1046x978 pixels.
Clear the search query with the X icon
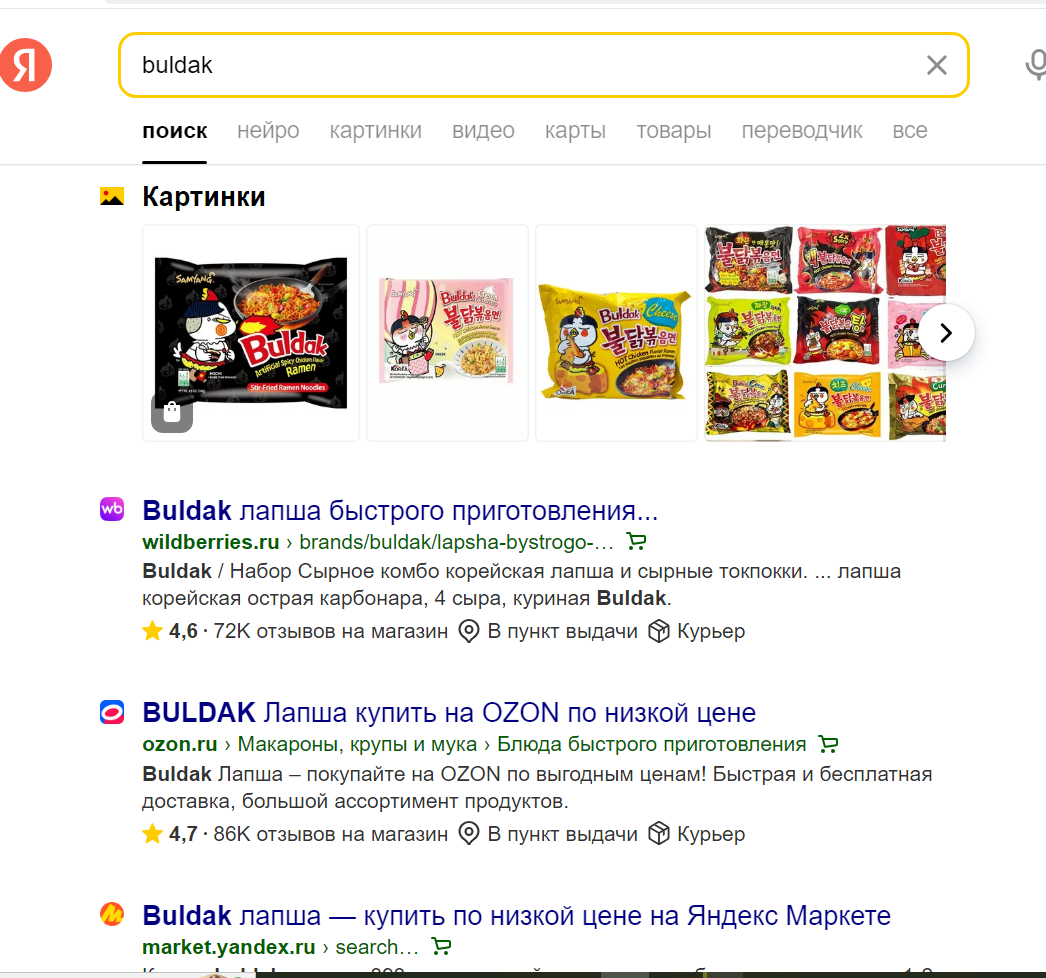(x=937, y=65)
